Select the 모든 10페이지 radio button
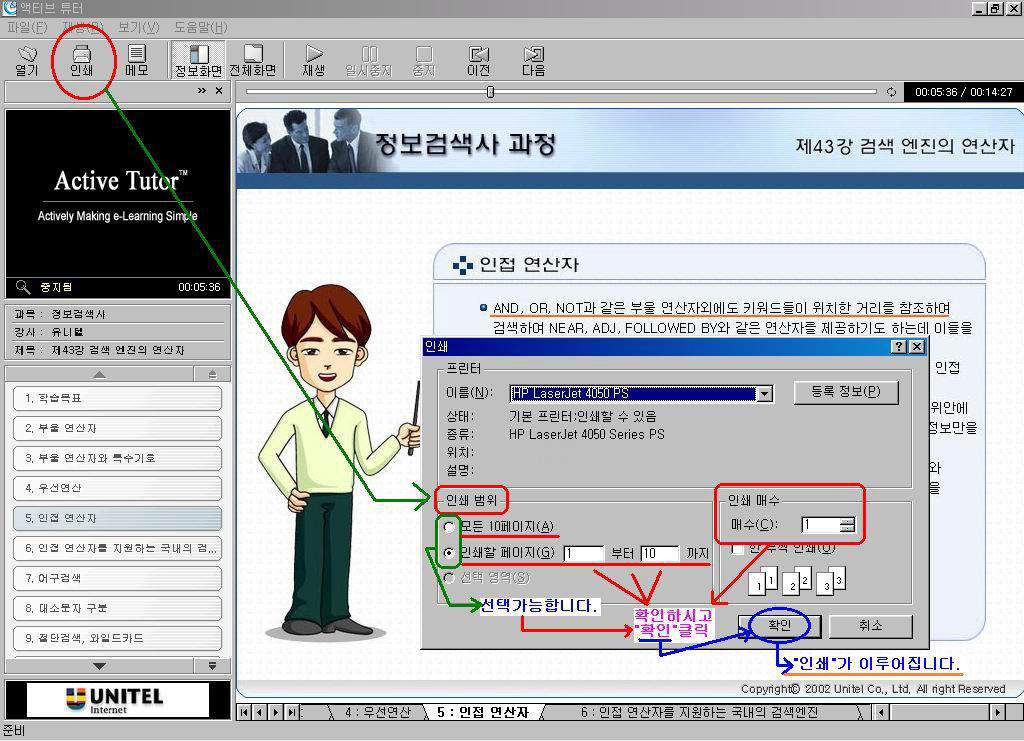 [x=450, y=527]
